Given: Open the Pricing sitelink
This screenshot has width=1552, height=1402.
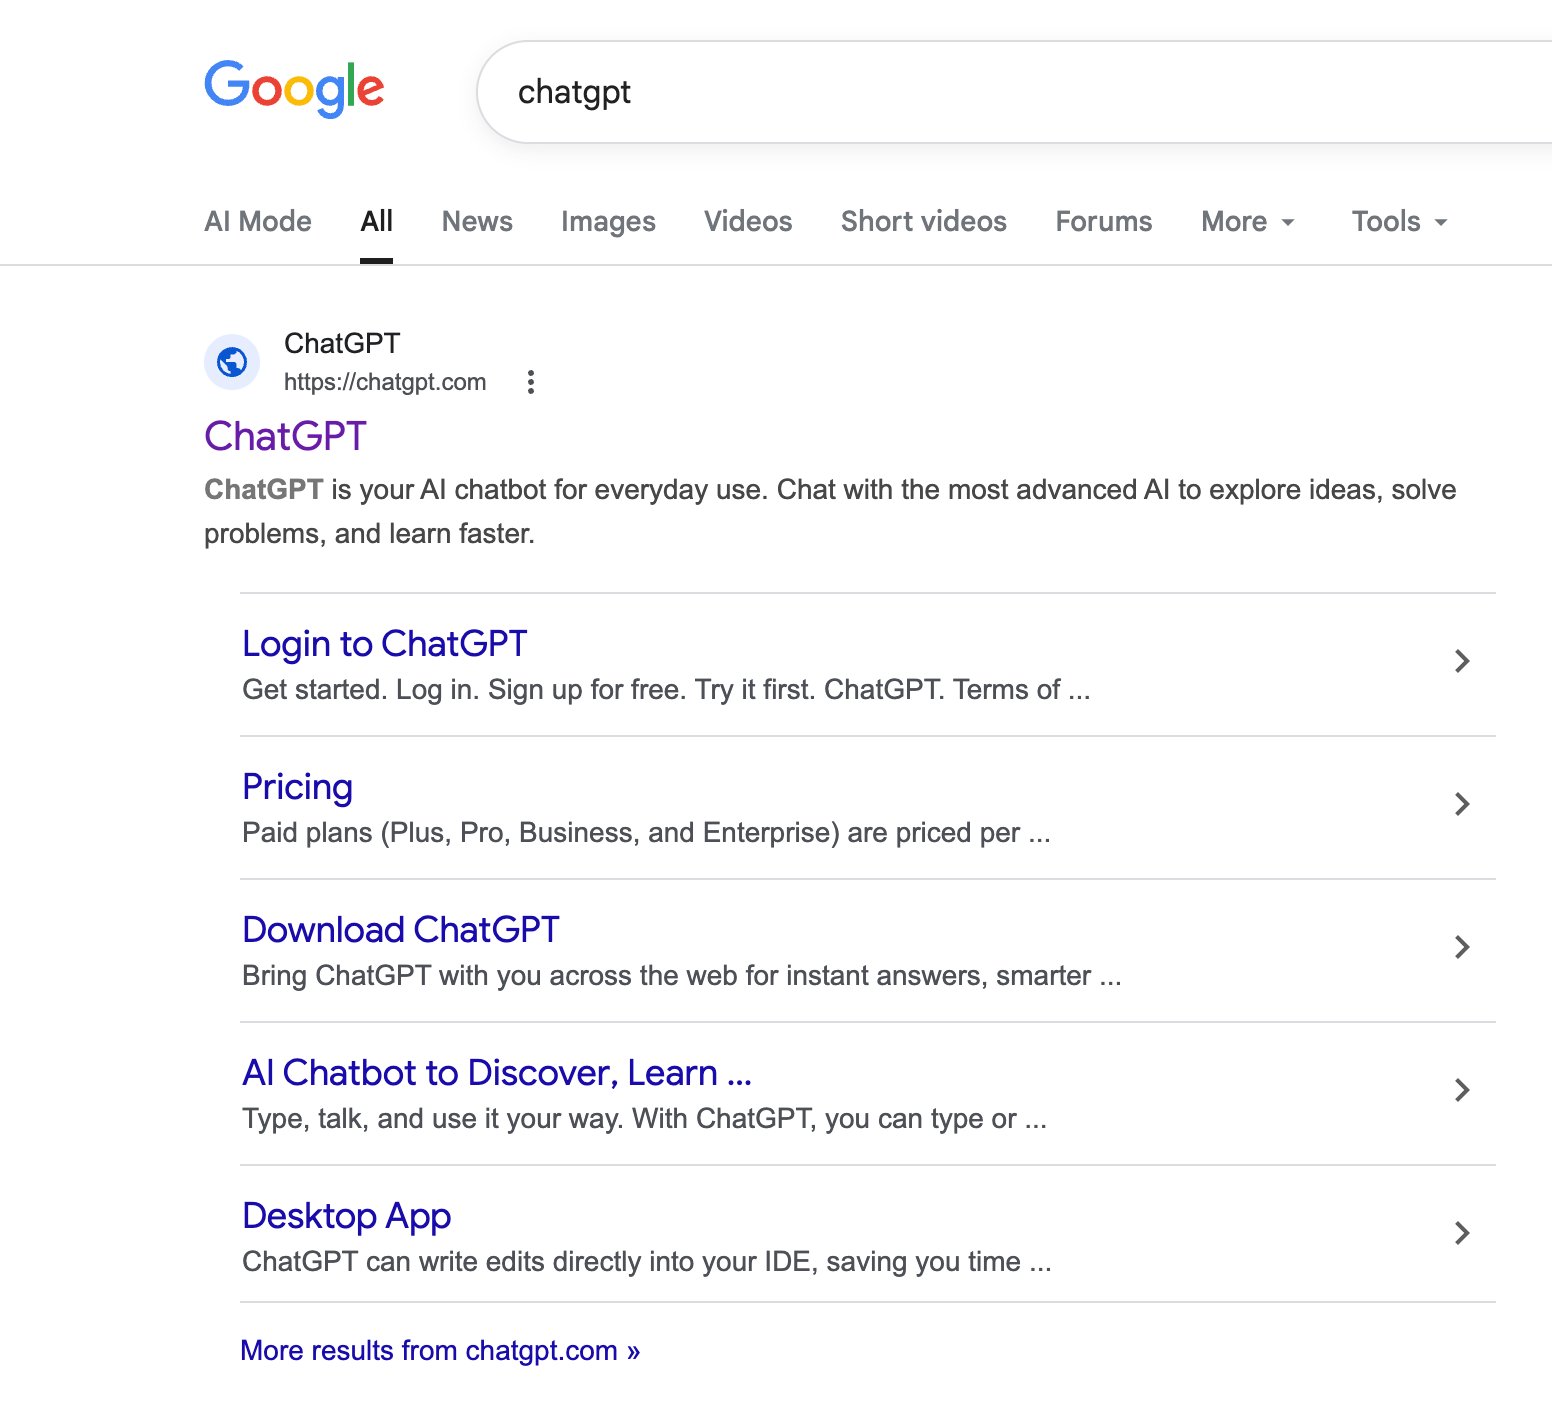Looking at the screenshot, I should [297, 787].
